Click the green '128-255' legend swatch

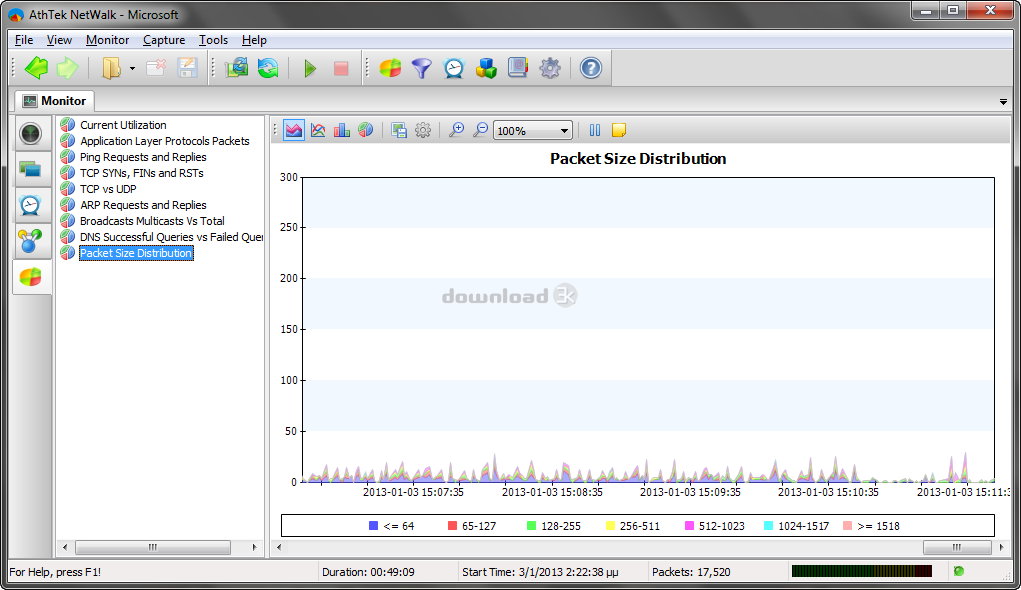point(531,526)
